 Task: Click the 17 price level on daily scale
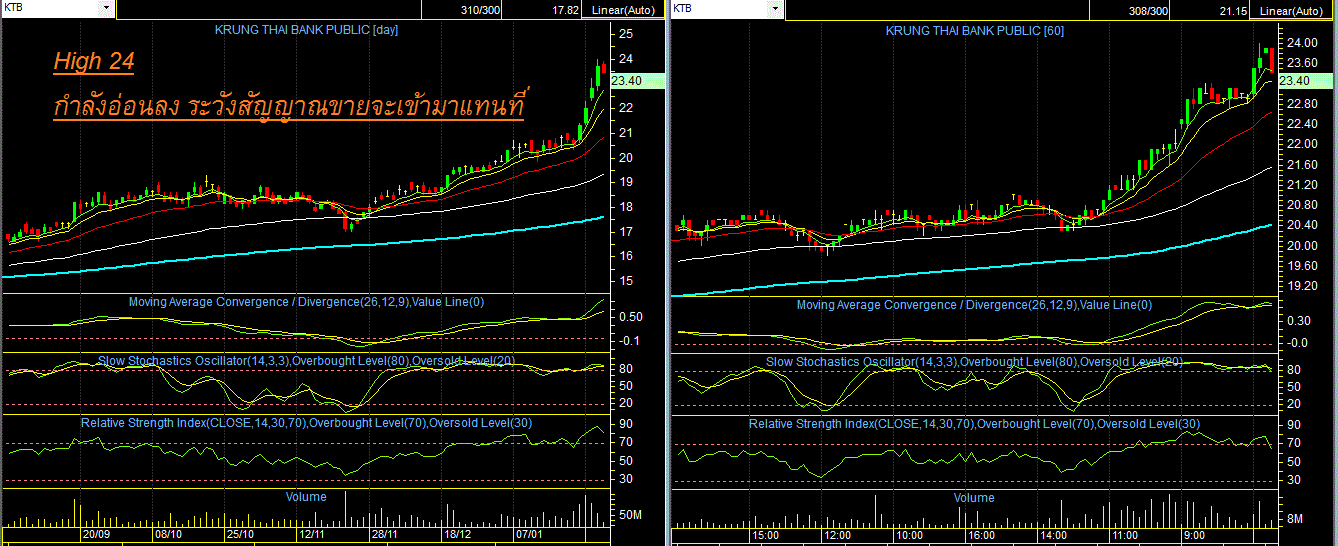625,232
